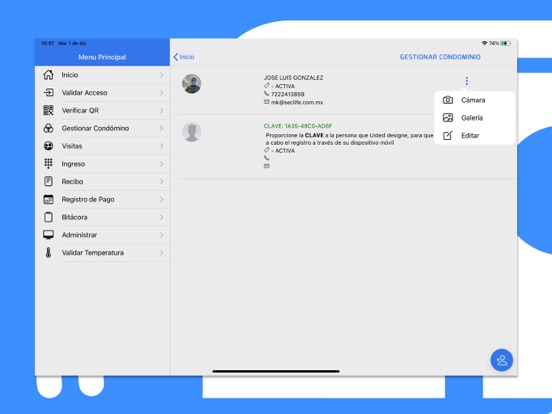This screenshot has width=552, height=414.
Task: Open the three-dot options for Jose Luis Gonzalez
Action: pos(467,81)
